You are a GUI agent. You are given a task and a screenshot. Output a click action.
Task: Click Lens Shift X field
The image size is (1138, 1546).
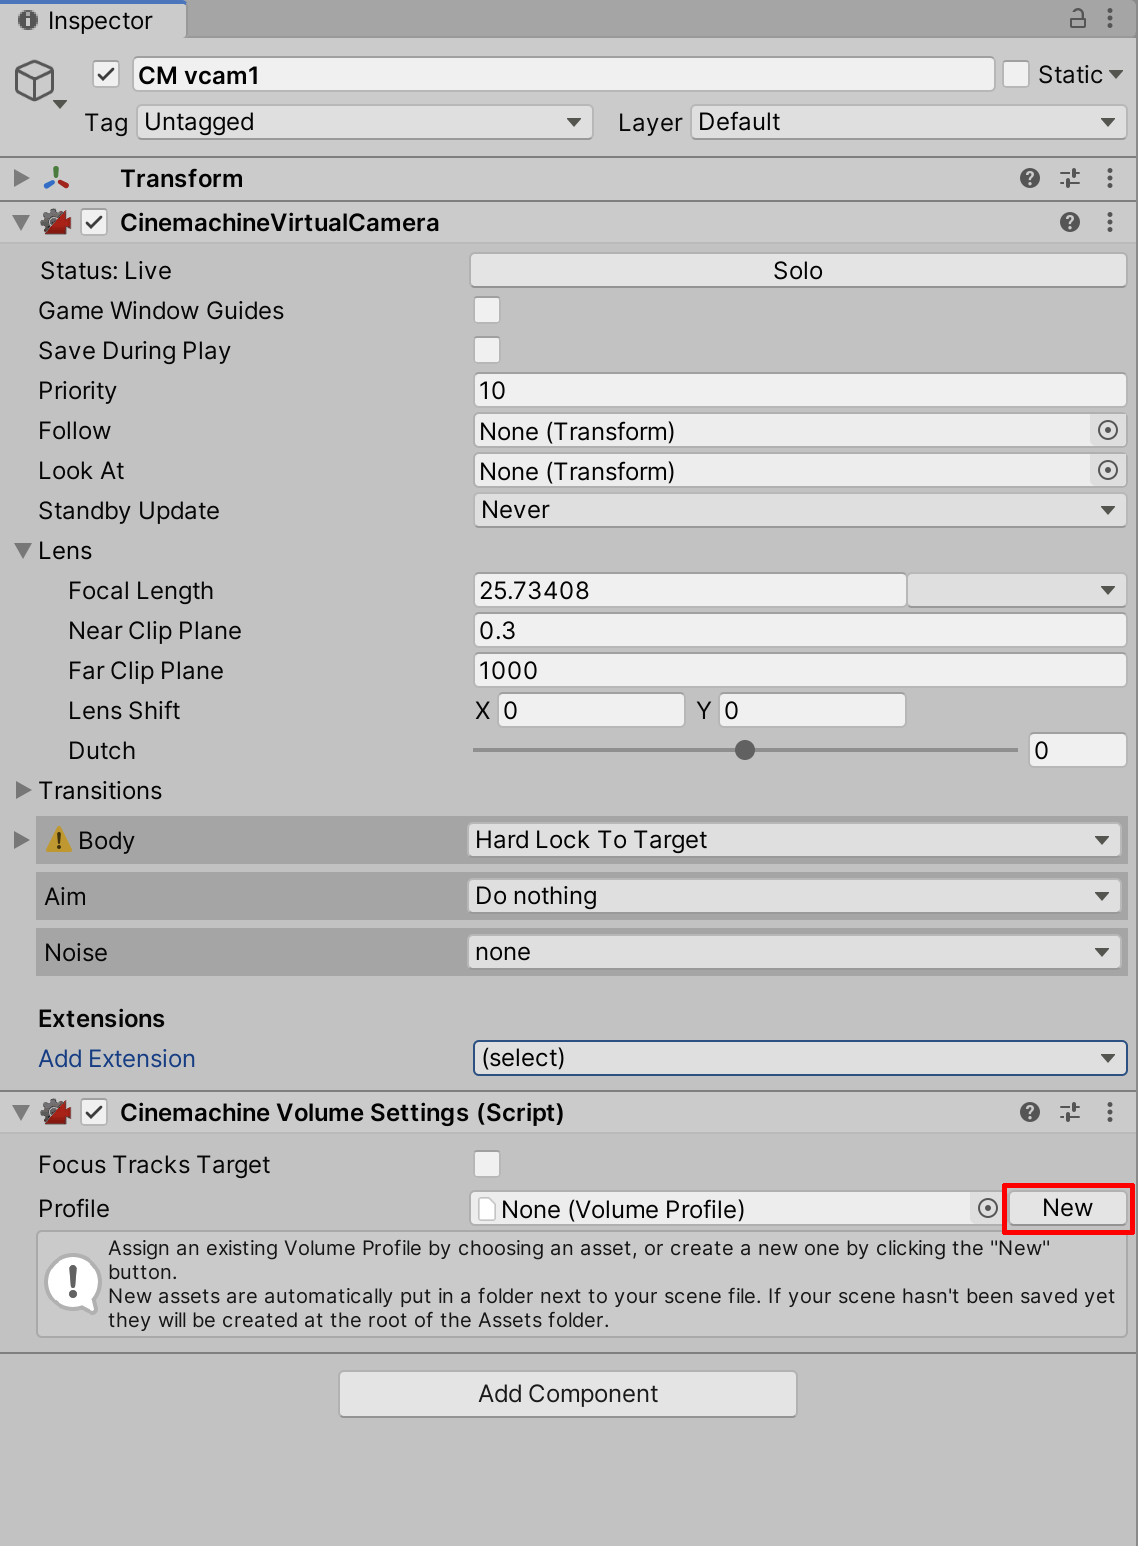click(x=591, y=710)
